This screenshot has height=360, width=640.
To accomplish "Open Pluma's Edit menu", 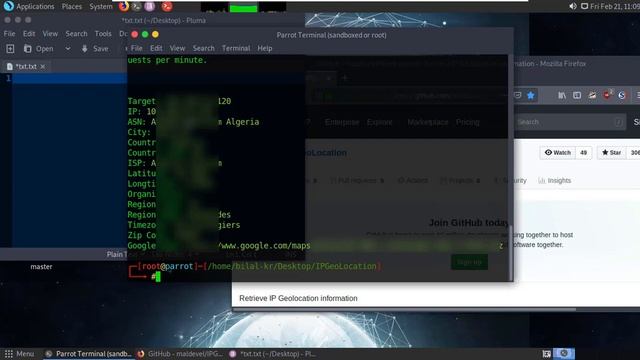I will coord(29,34).
